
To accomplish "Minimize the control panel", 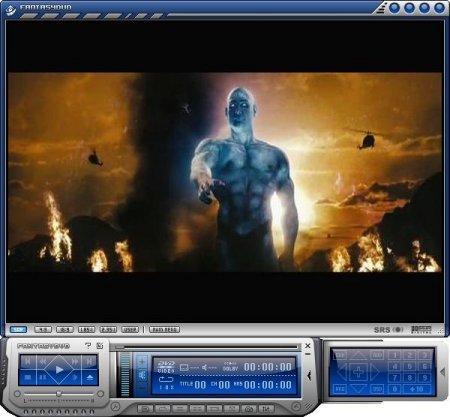I will (308, 354).
